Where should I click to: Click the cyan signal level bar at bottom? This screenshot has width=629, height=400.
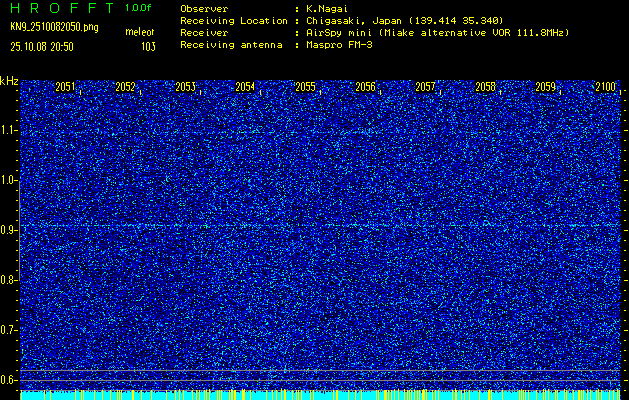[x=320, y=395]
